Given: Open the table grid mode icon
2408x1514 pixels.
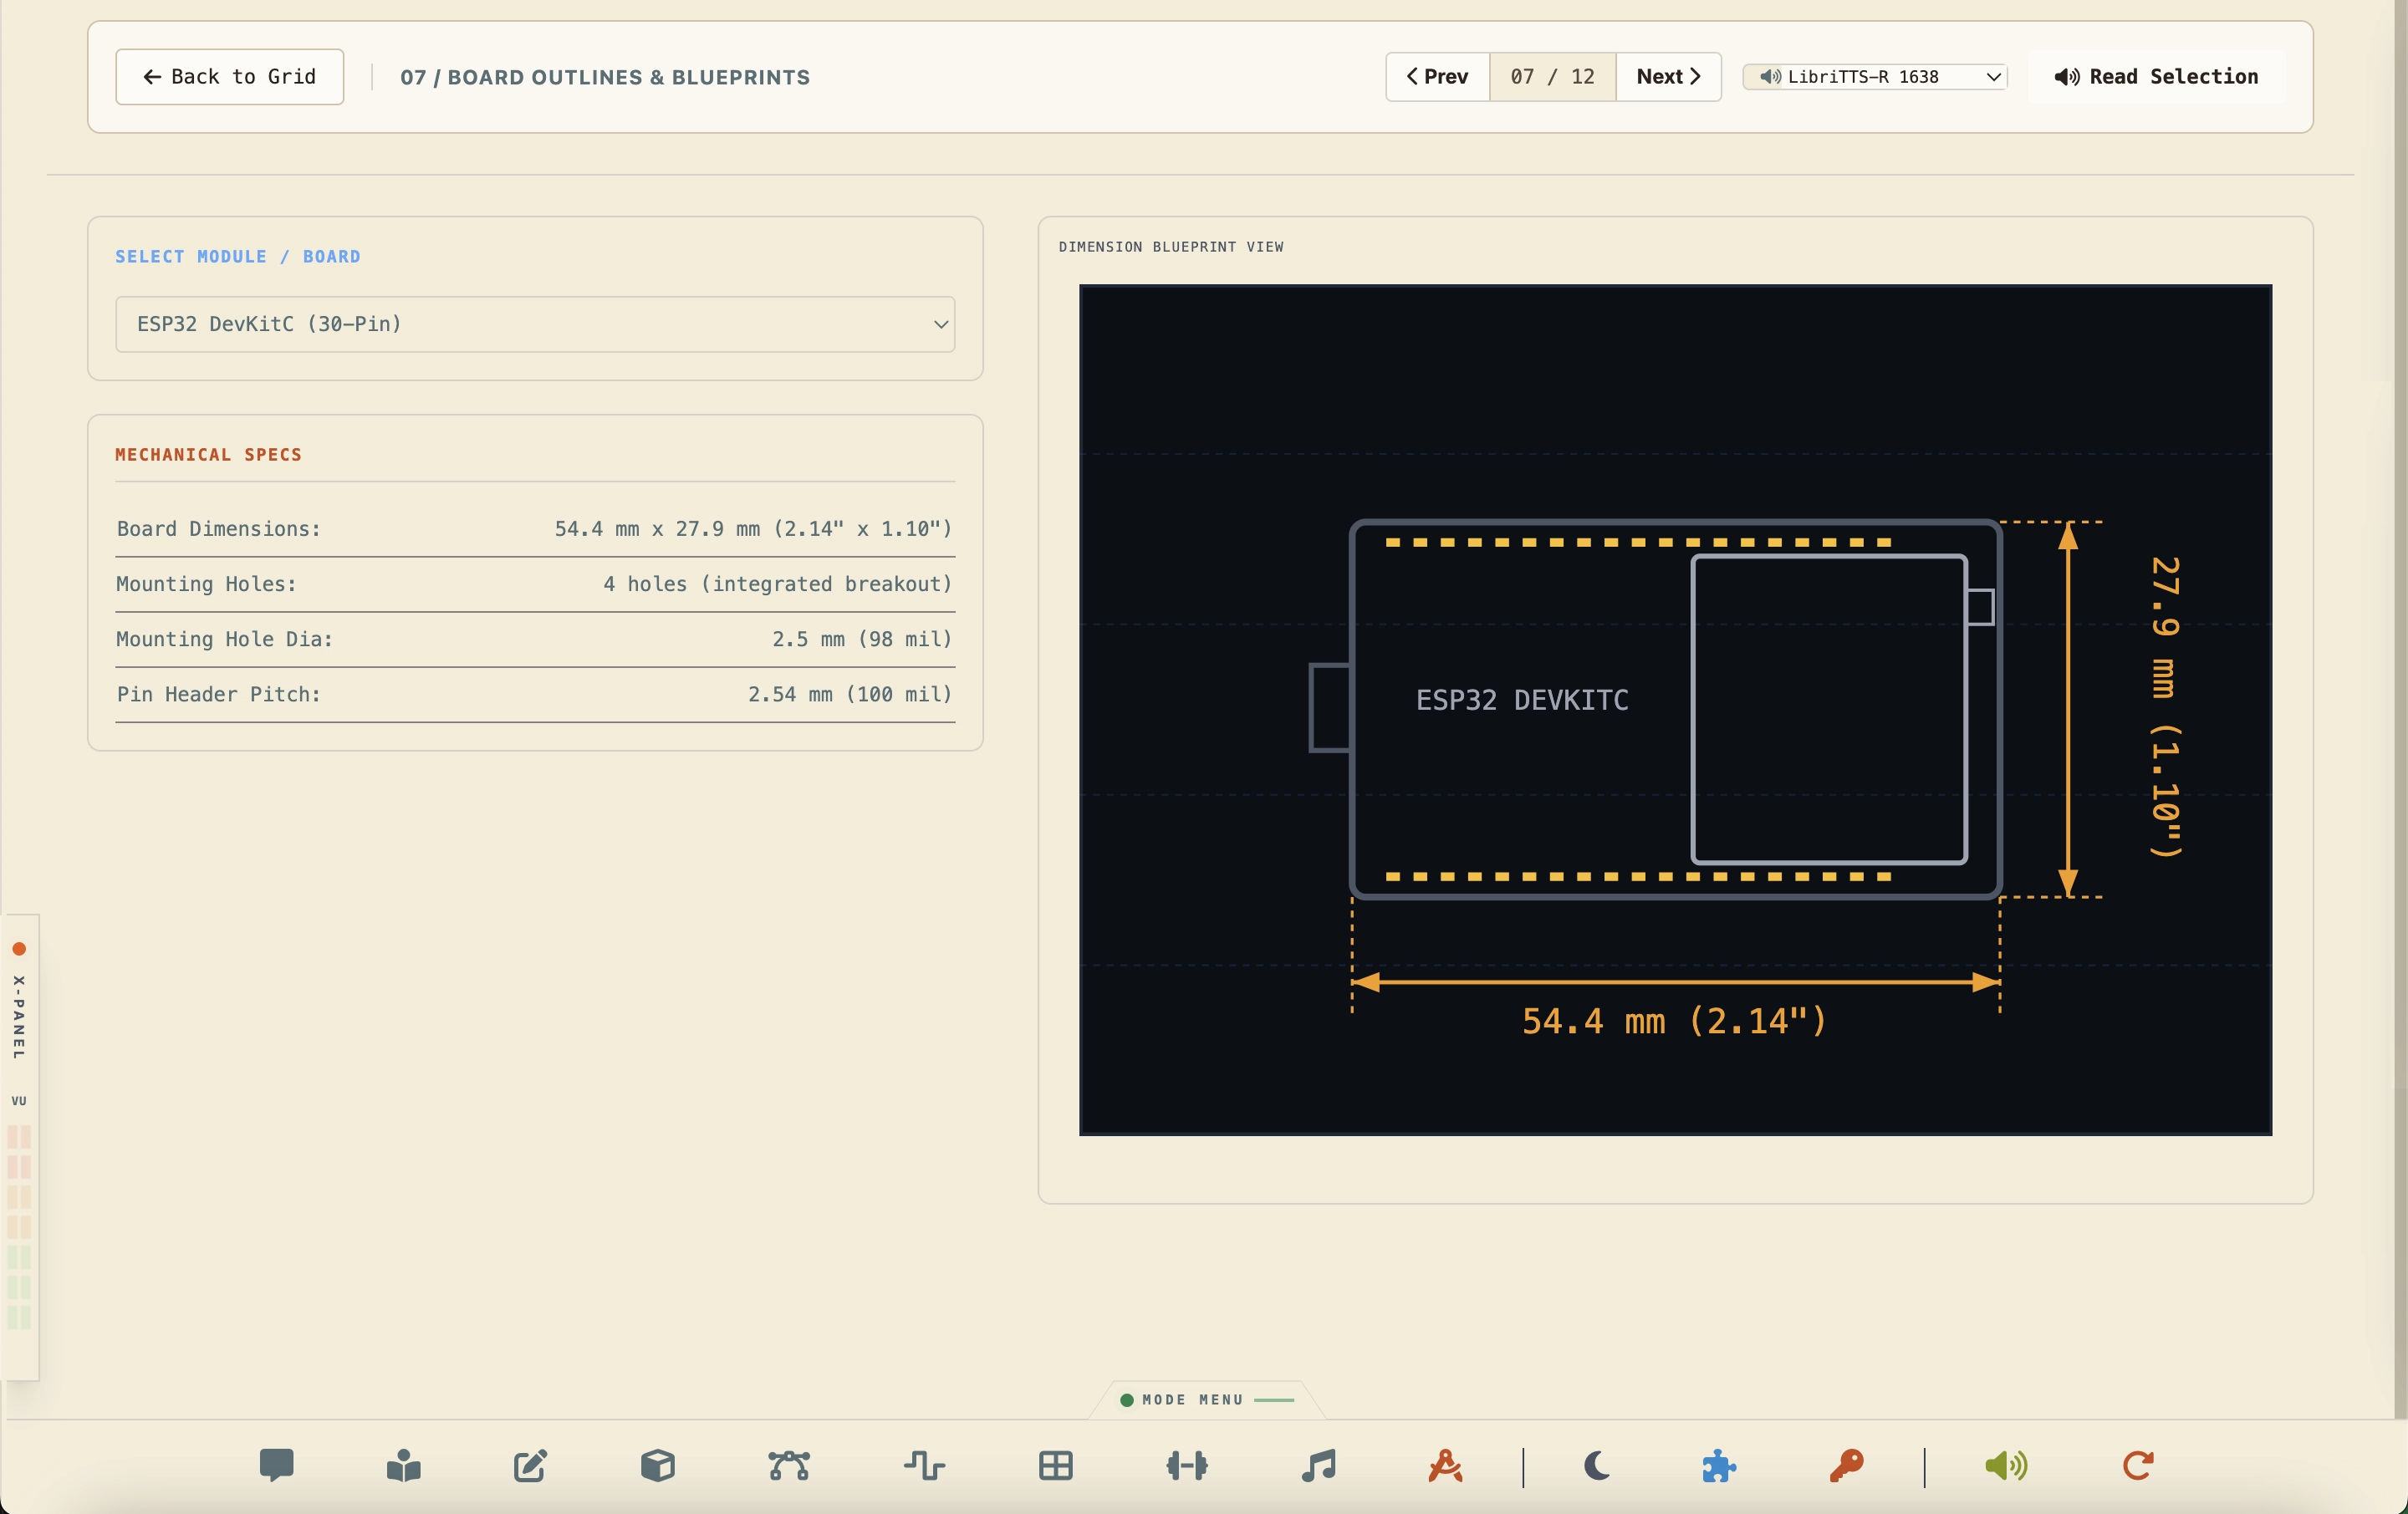Looking at the screenshot, I should [x=1055, y=1465].
